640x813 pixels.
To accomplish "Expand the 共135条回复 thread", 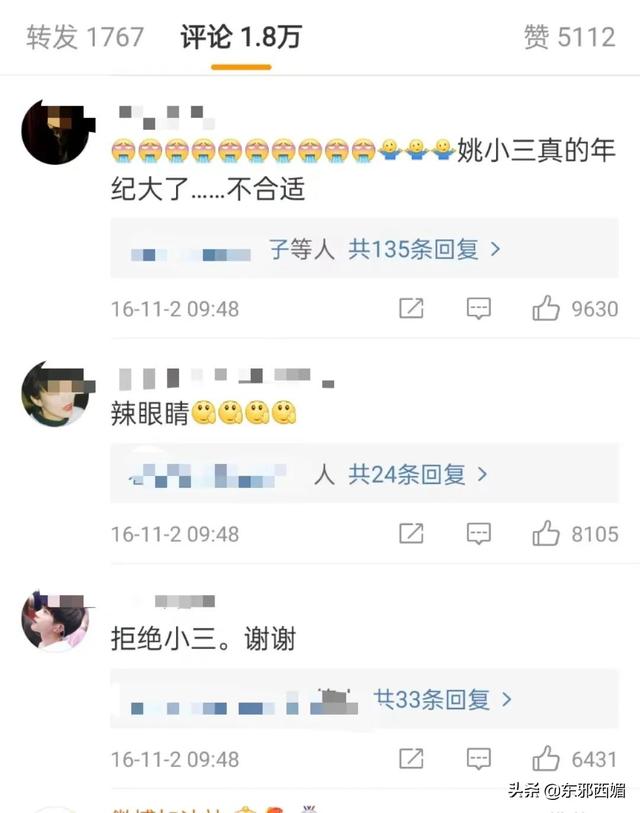I will tap(424, 249).
